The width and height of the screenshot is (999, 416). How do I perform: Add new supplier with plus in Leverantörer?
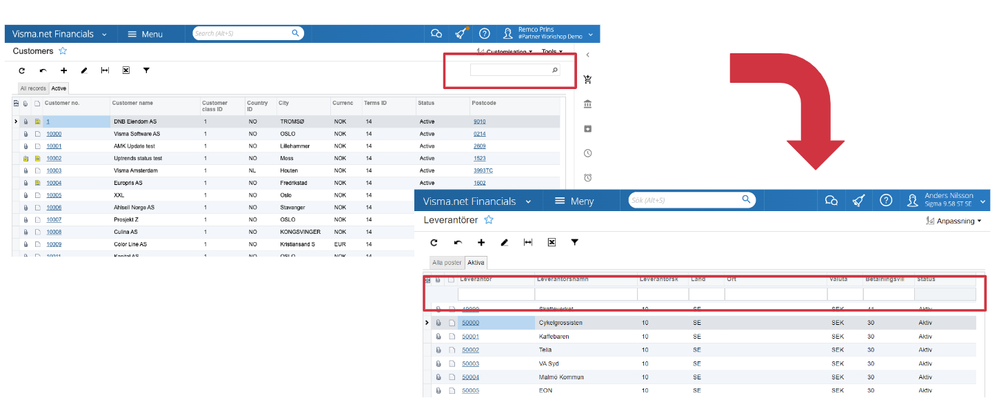[481, 243]
